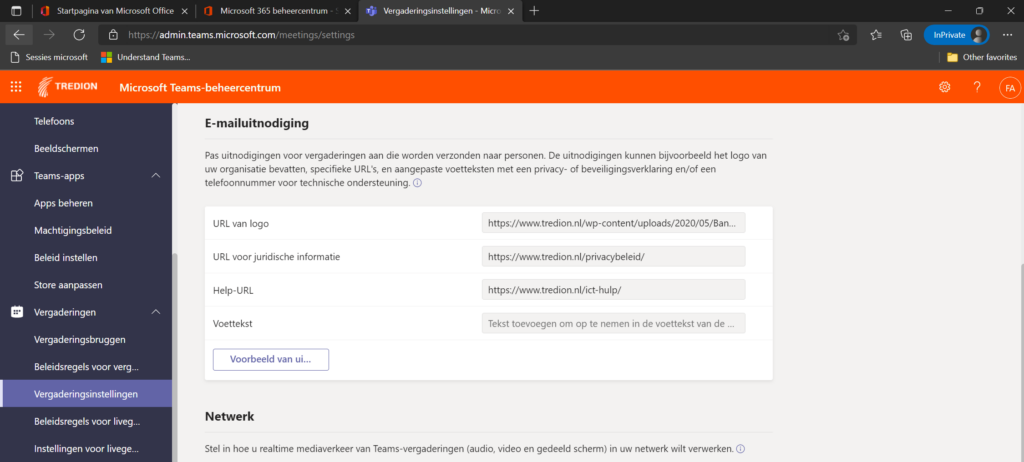This screenshot has width=1024, height=462.
Task: Switch to Microsoft 365 beheercentrum tab
Action: tap(278, 11)
